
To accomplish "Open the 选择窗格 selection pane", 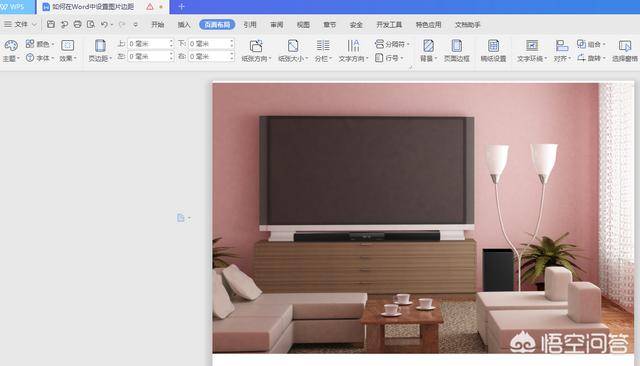I will pyautogui.click(x=625, y=51).
